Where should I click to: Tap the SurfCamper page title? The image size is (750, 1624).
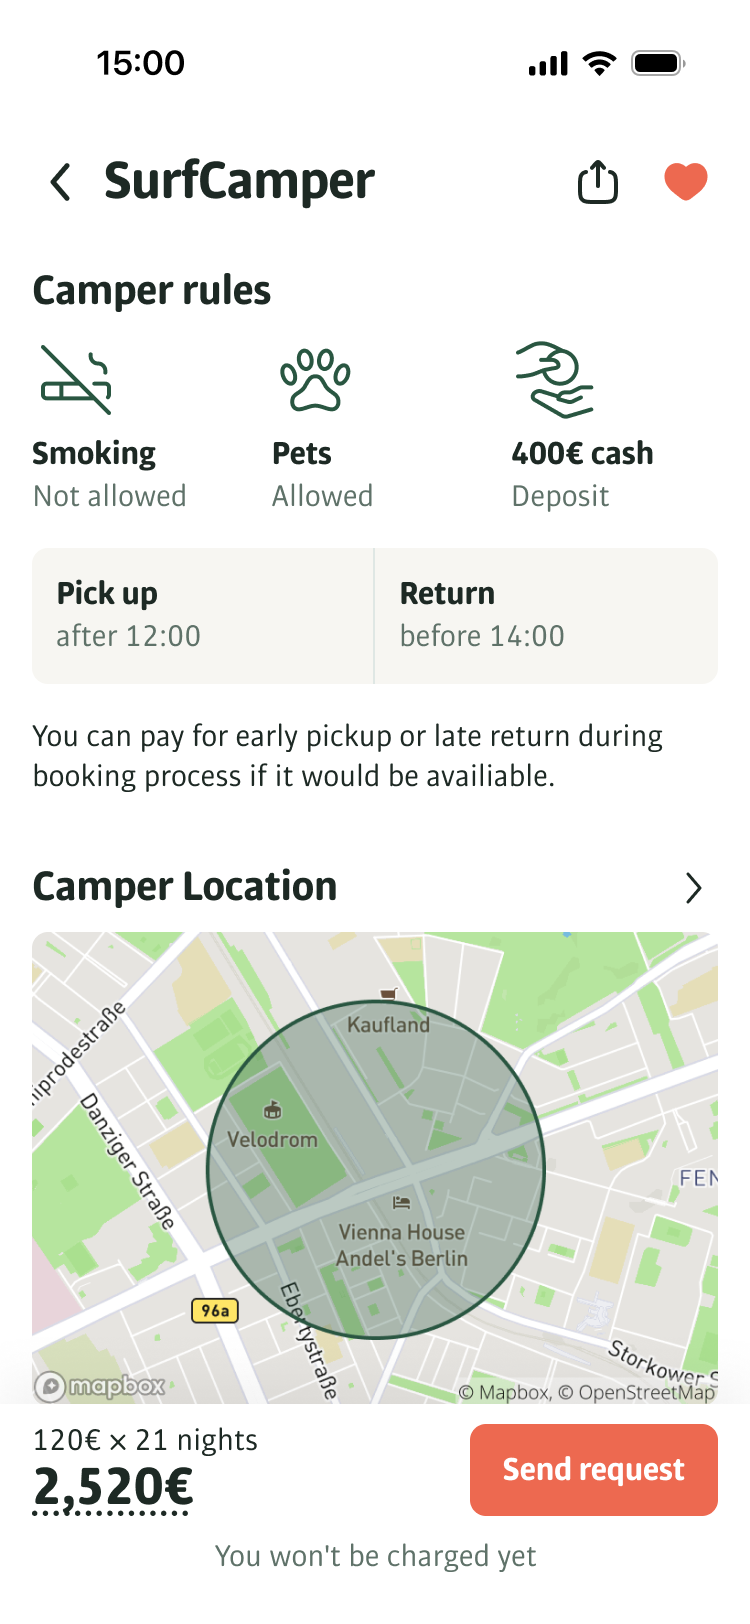(x=239, y=182)
